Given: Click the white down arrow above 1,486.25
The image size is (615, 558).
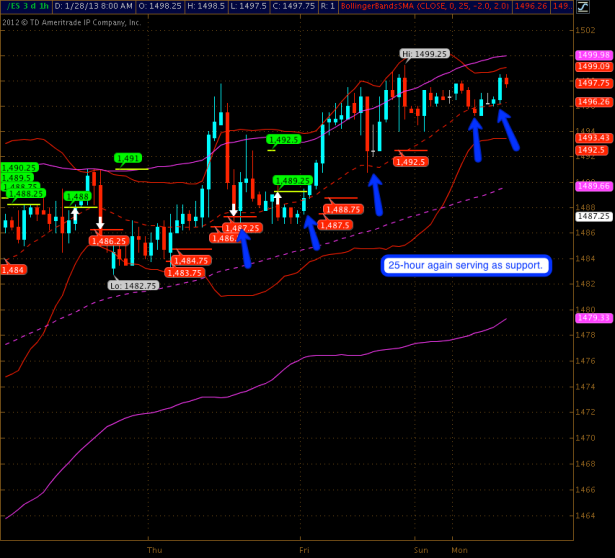Looking at the screenshot, I should point(100,224).
